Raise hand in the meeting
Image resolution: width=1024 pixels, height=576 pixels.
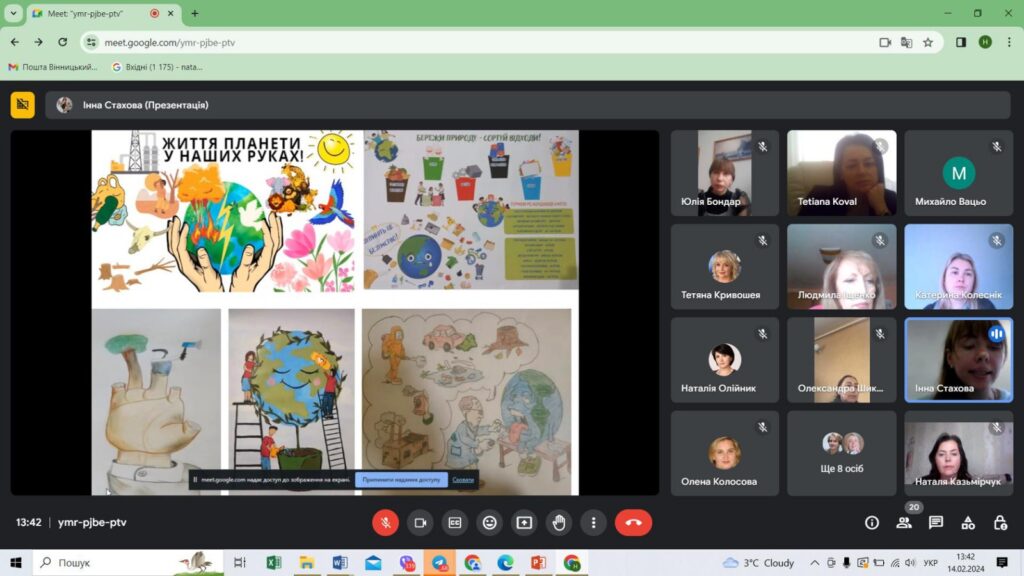559,522
